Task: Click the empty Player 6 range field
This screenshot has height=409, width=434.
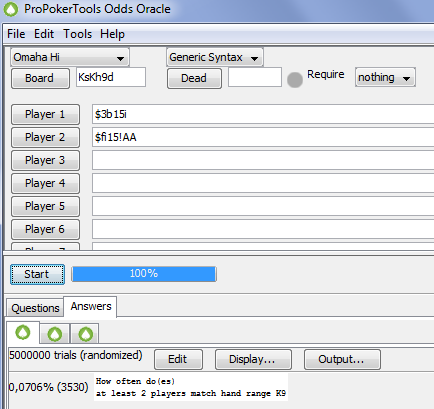Action: click(x=263, y=229)
